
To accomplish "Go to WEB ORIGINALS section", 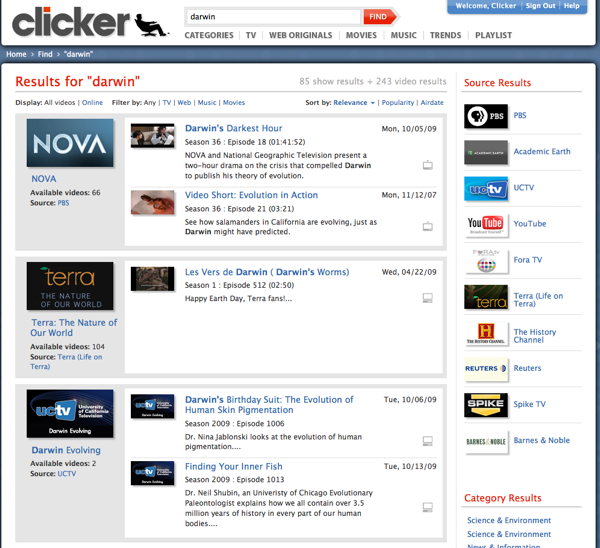I will coord(301,35).
